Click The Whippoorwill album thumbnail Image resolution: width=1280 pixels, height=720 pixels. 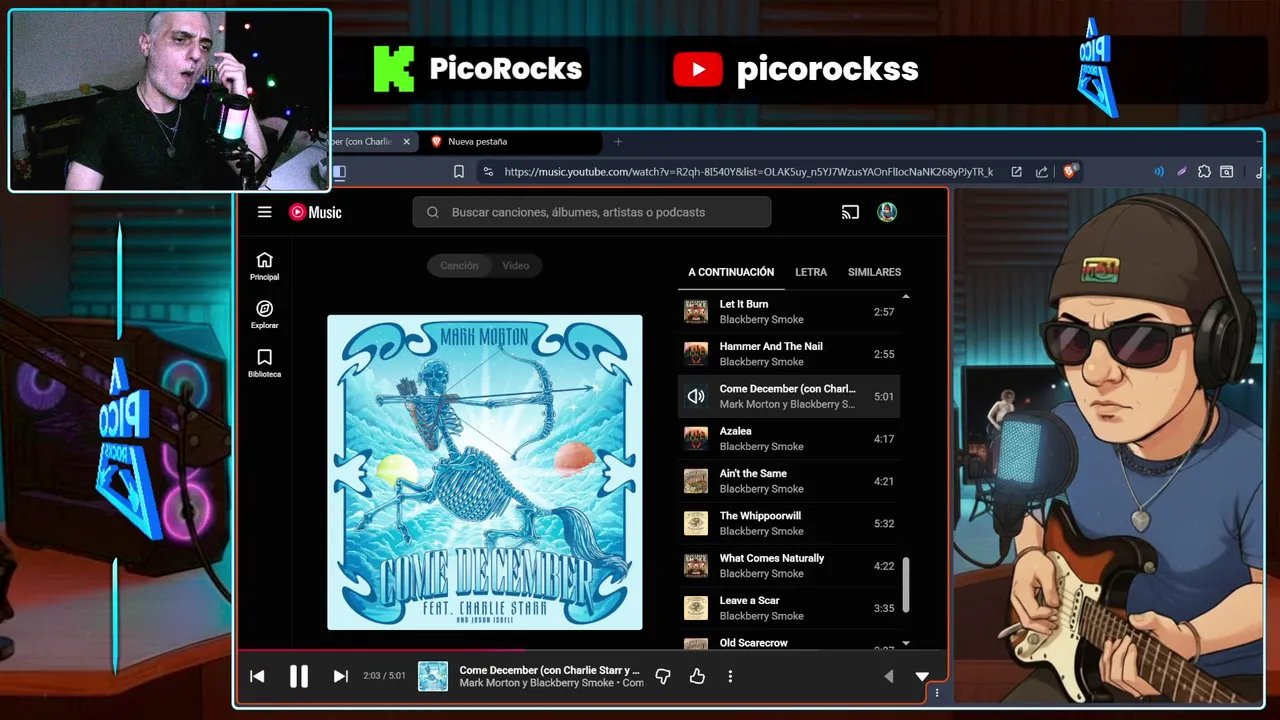point(696,523)
